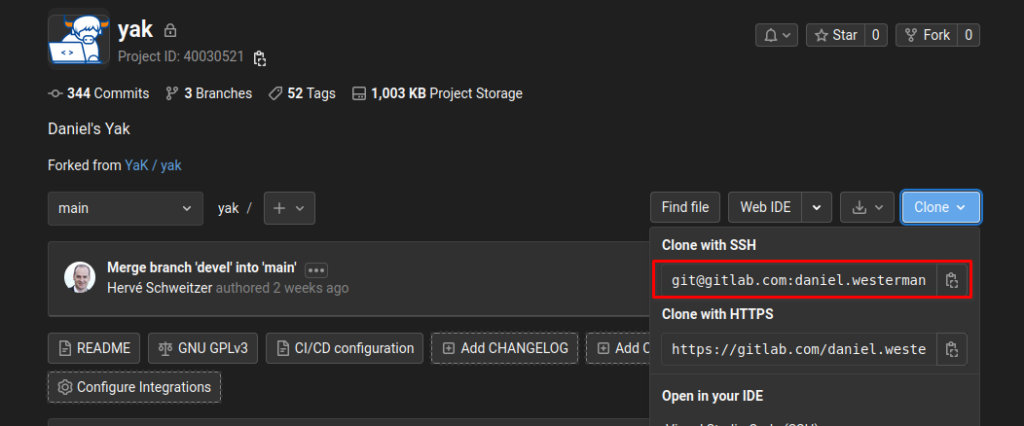Open the README file button

coord(94,348)
